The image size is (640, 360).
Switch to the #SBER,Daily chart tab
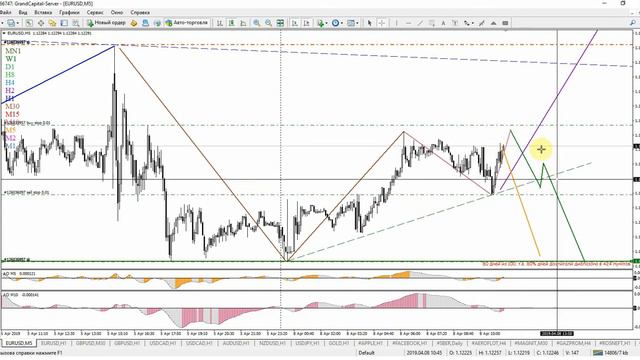pyautogui.click(x=450, y=343)
